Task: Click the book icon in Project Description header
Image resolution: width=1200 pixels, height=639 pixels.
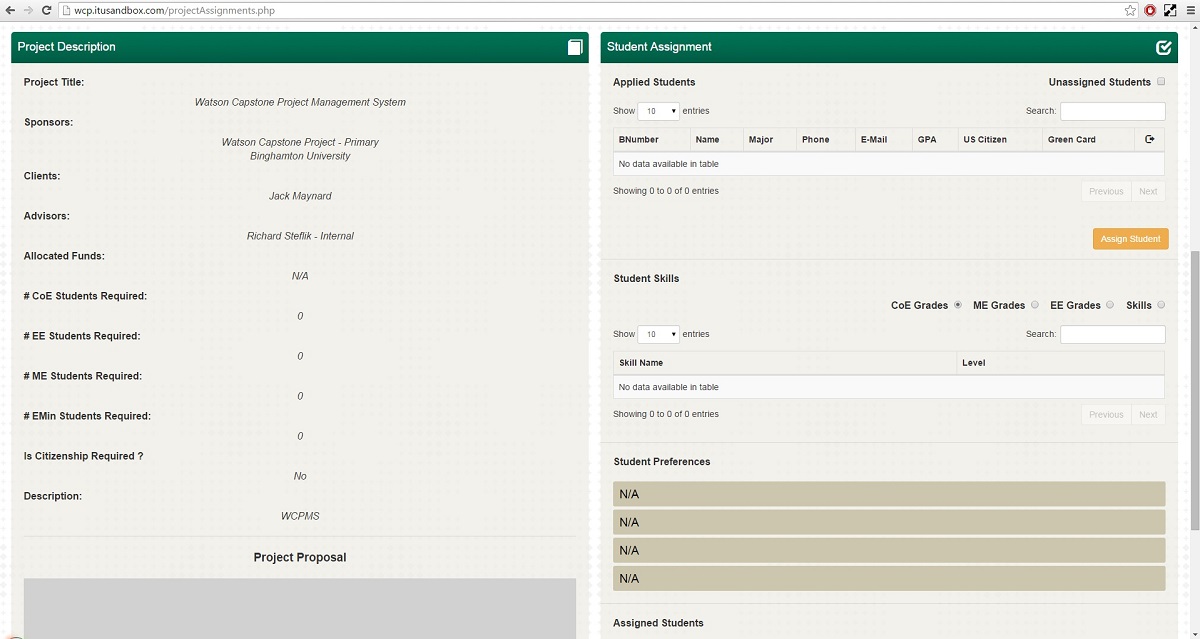Action: click(x=575, y=47)
